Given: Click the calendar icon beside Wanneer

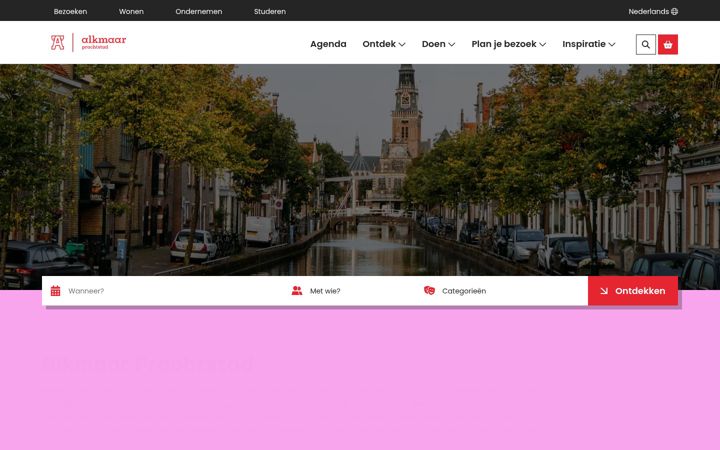Looking at the screenshot, I should [x=56, y=291].
